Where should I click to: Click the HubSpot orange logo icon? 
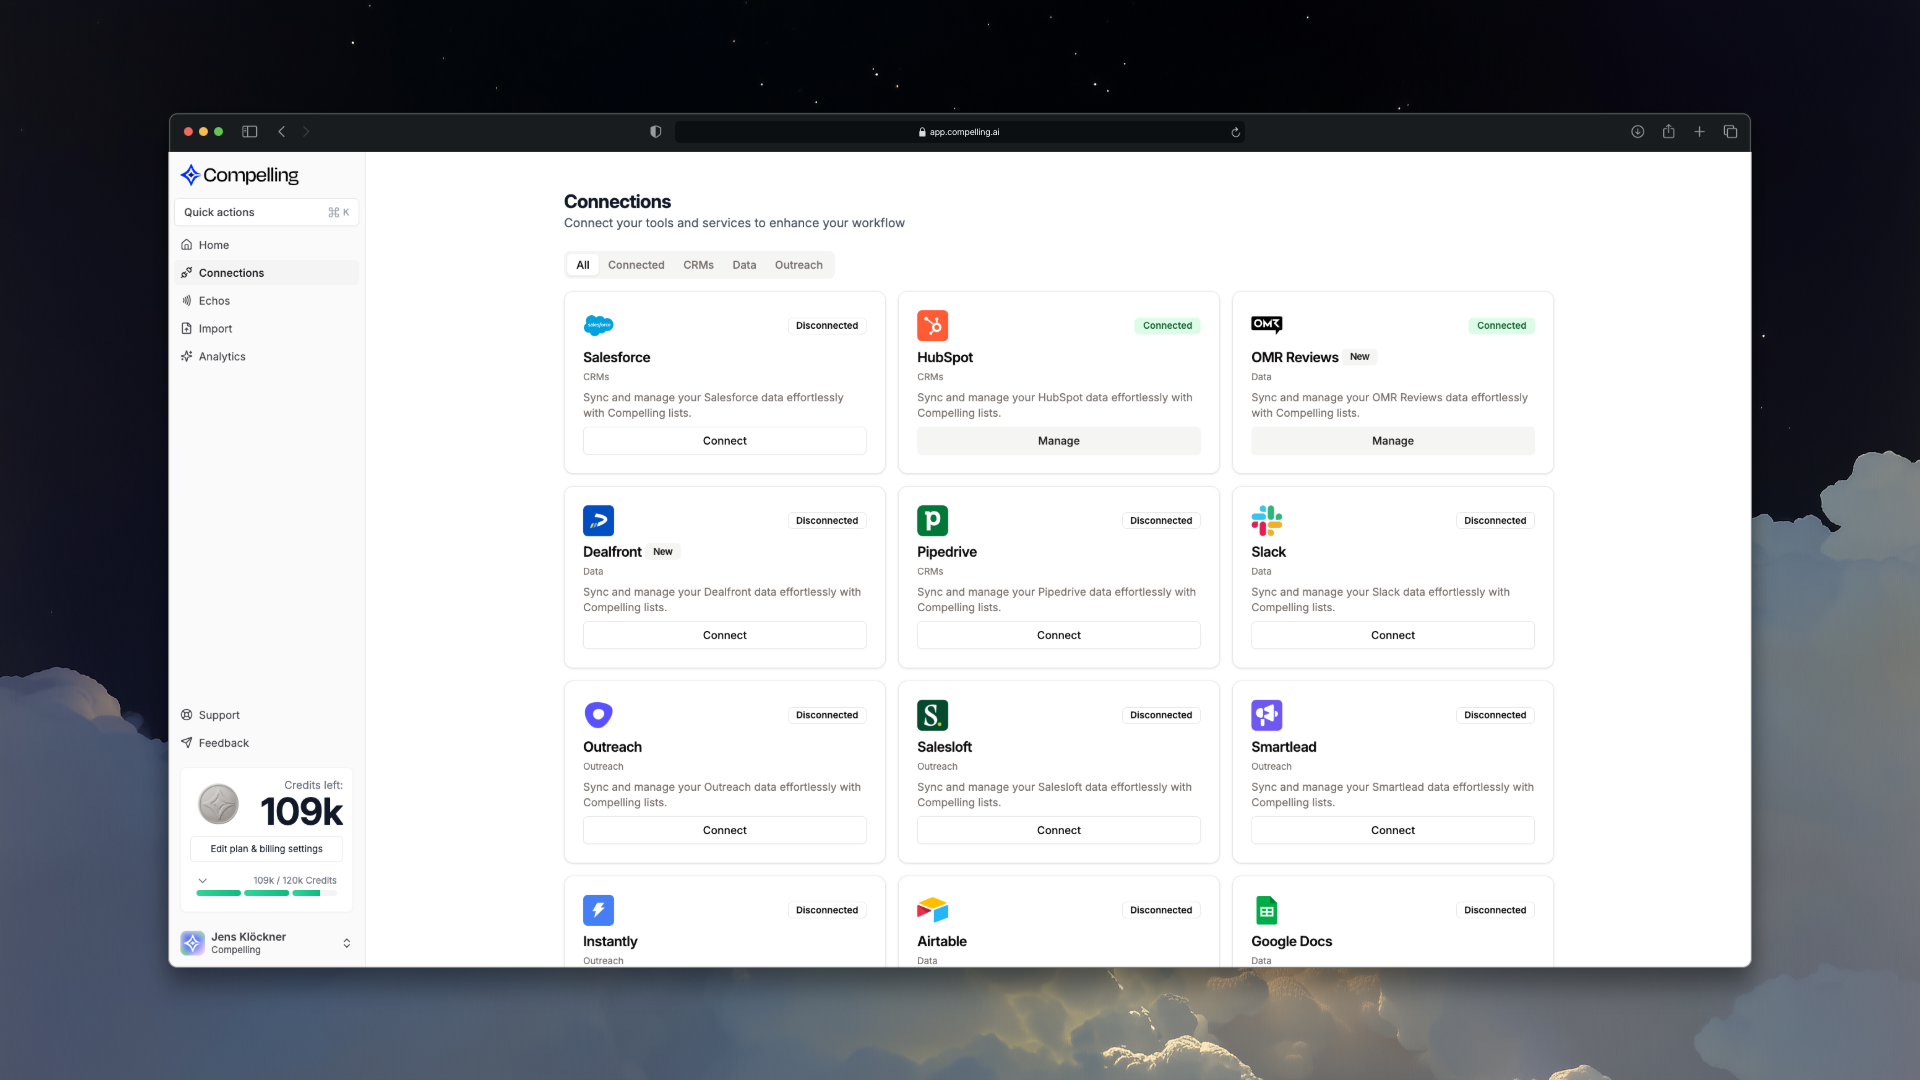pyautogui.click(x=932, y=325)
